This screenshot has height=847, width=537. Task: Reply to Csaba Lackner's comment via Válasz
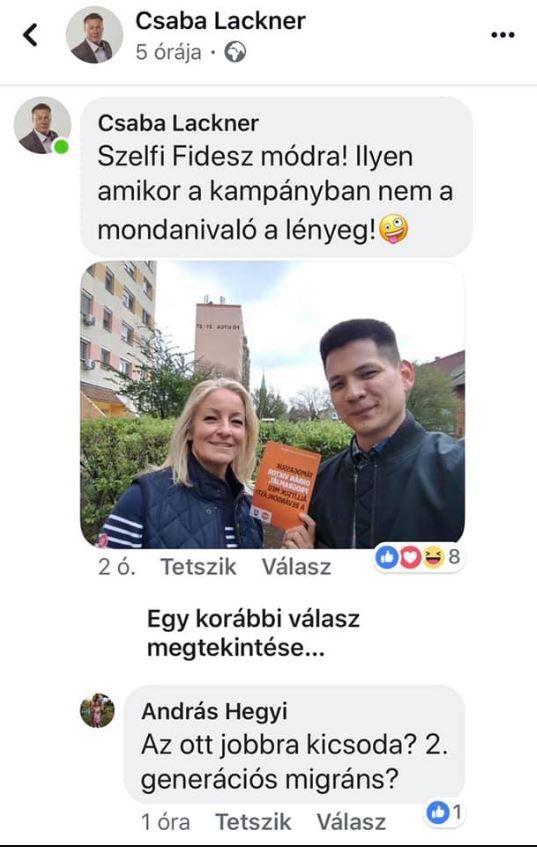pos(296,567)
